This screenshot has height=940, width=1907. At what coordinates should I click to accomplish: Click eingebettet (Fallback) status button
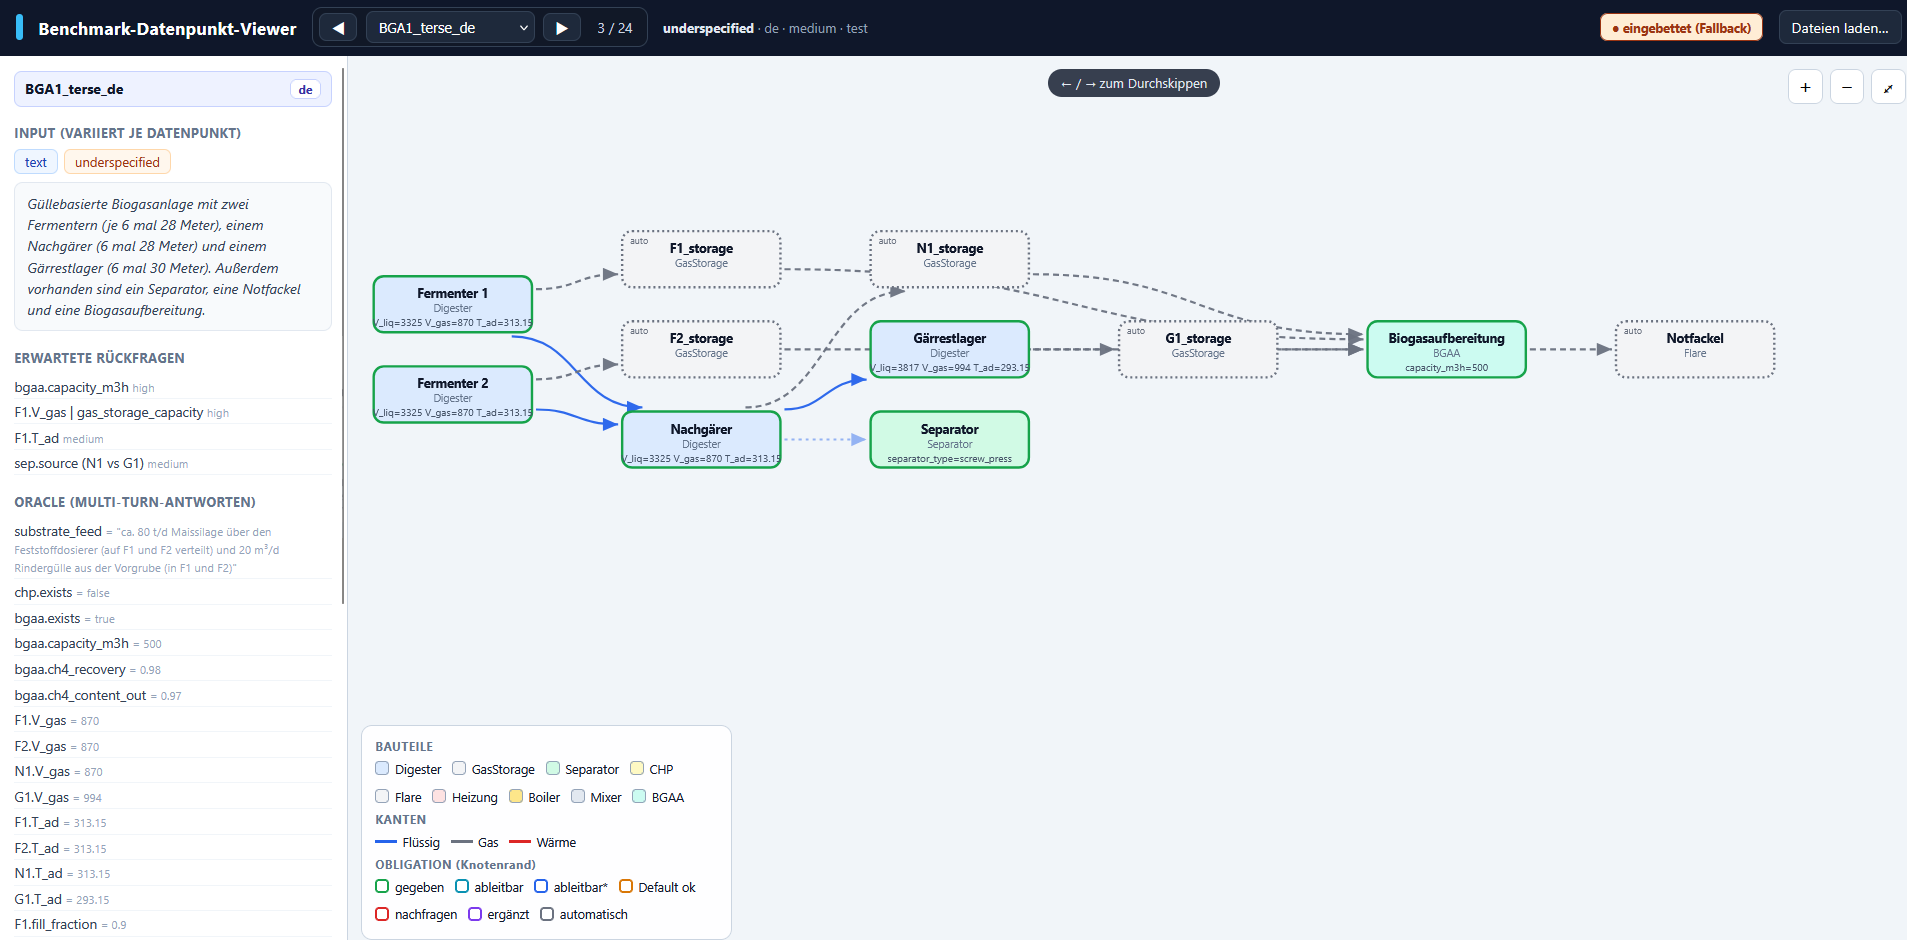pos(1681,28)
